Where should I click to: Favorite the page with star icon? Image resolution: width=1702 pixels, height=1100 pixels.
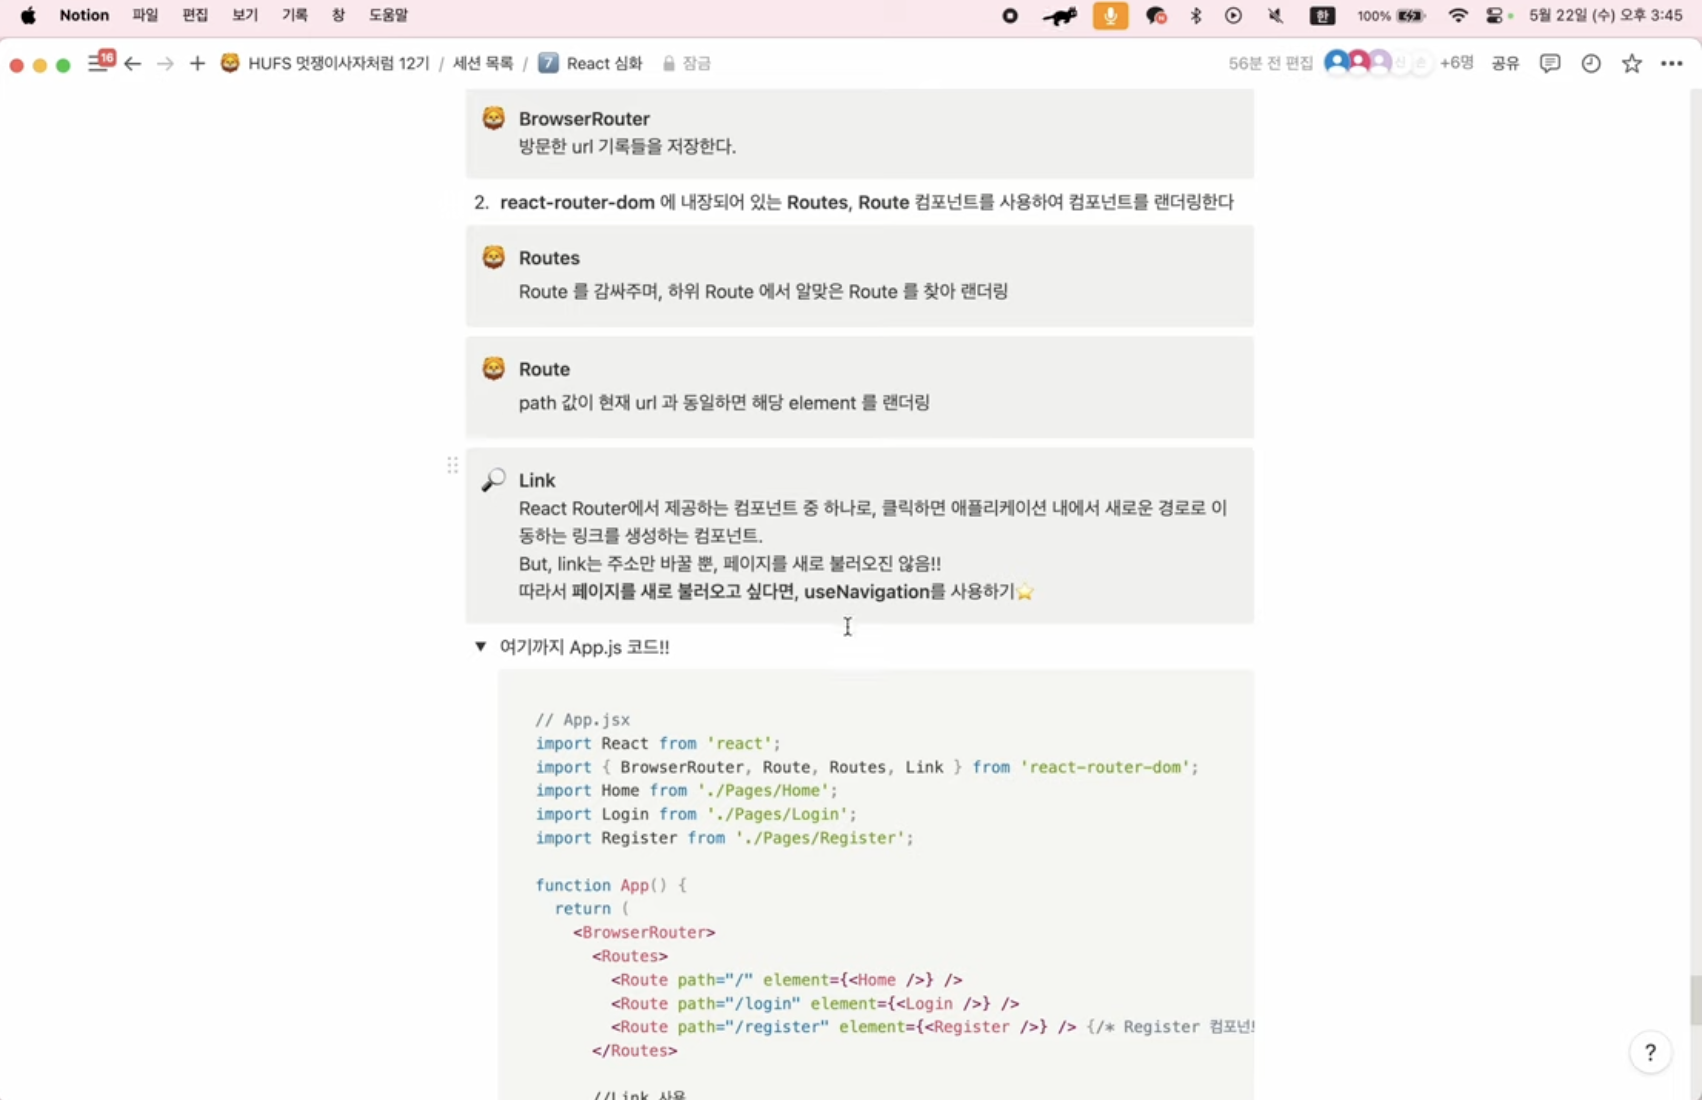click(1632, 63)
